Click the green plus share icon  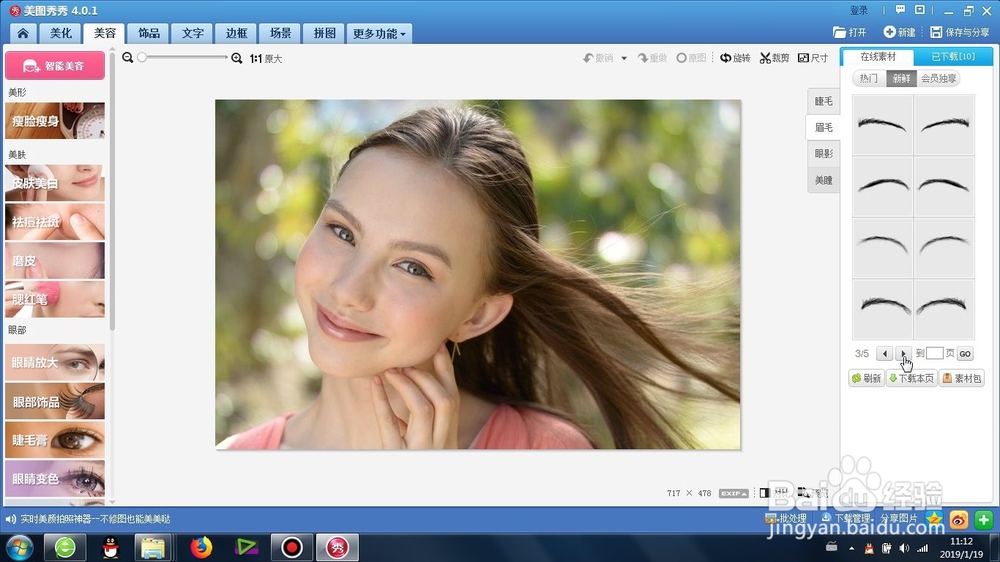click(983, 520)
